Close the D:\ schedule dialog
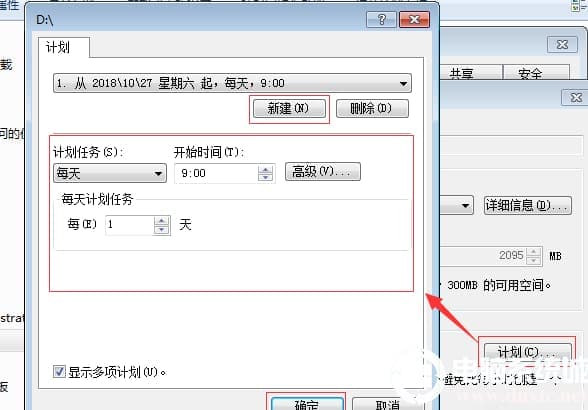Image resolution: width=588 pixels, height=410 pixels. [414, 19]
